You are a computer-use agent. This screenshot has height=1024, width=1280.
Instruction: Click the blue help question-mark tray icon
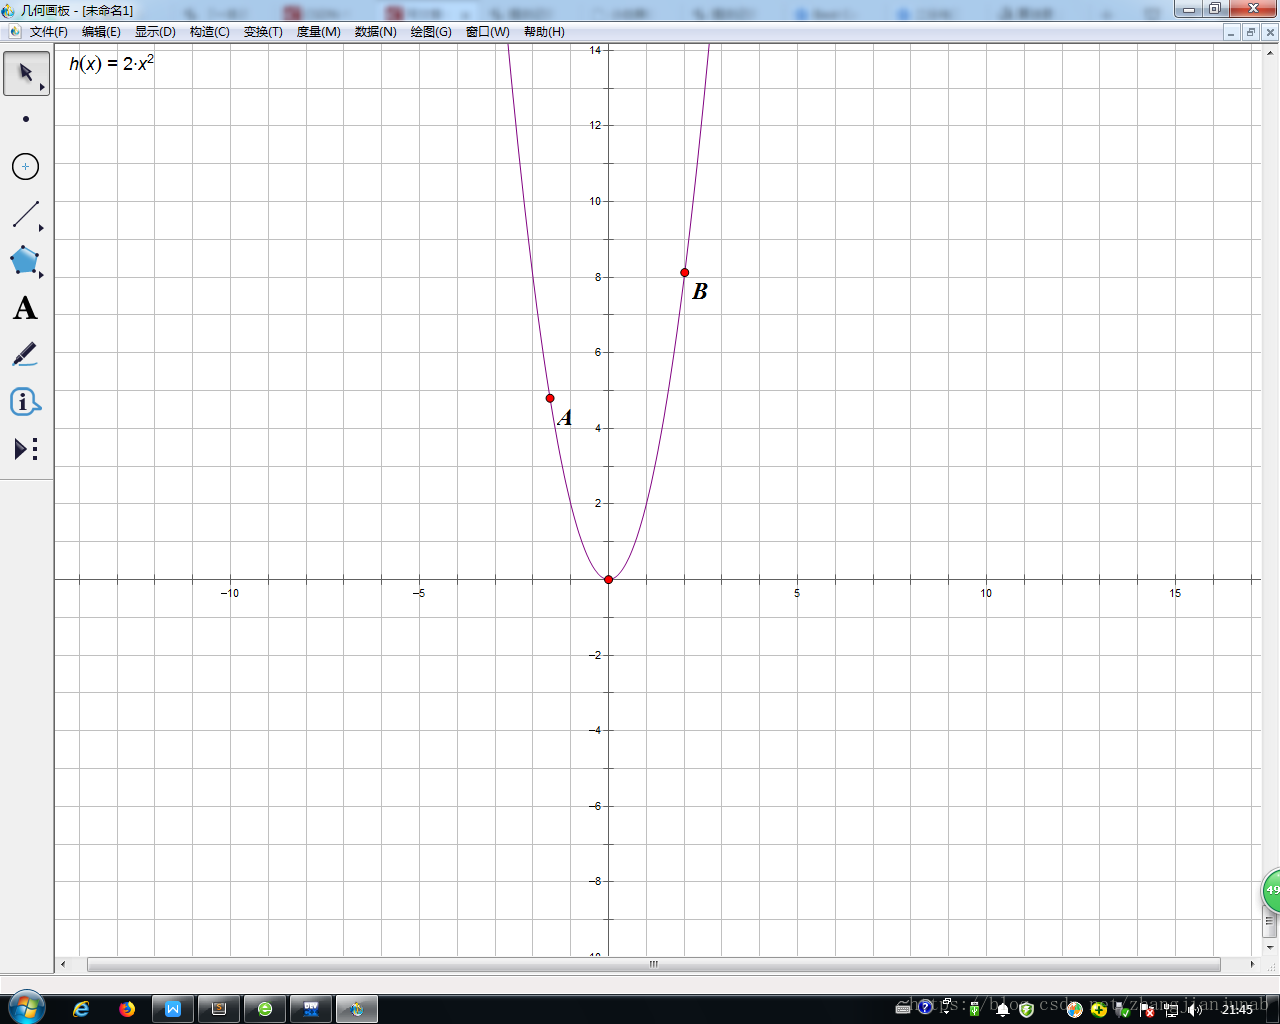925,1007
